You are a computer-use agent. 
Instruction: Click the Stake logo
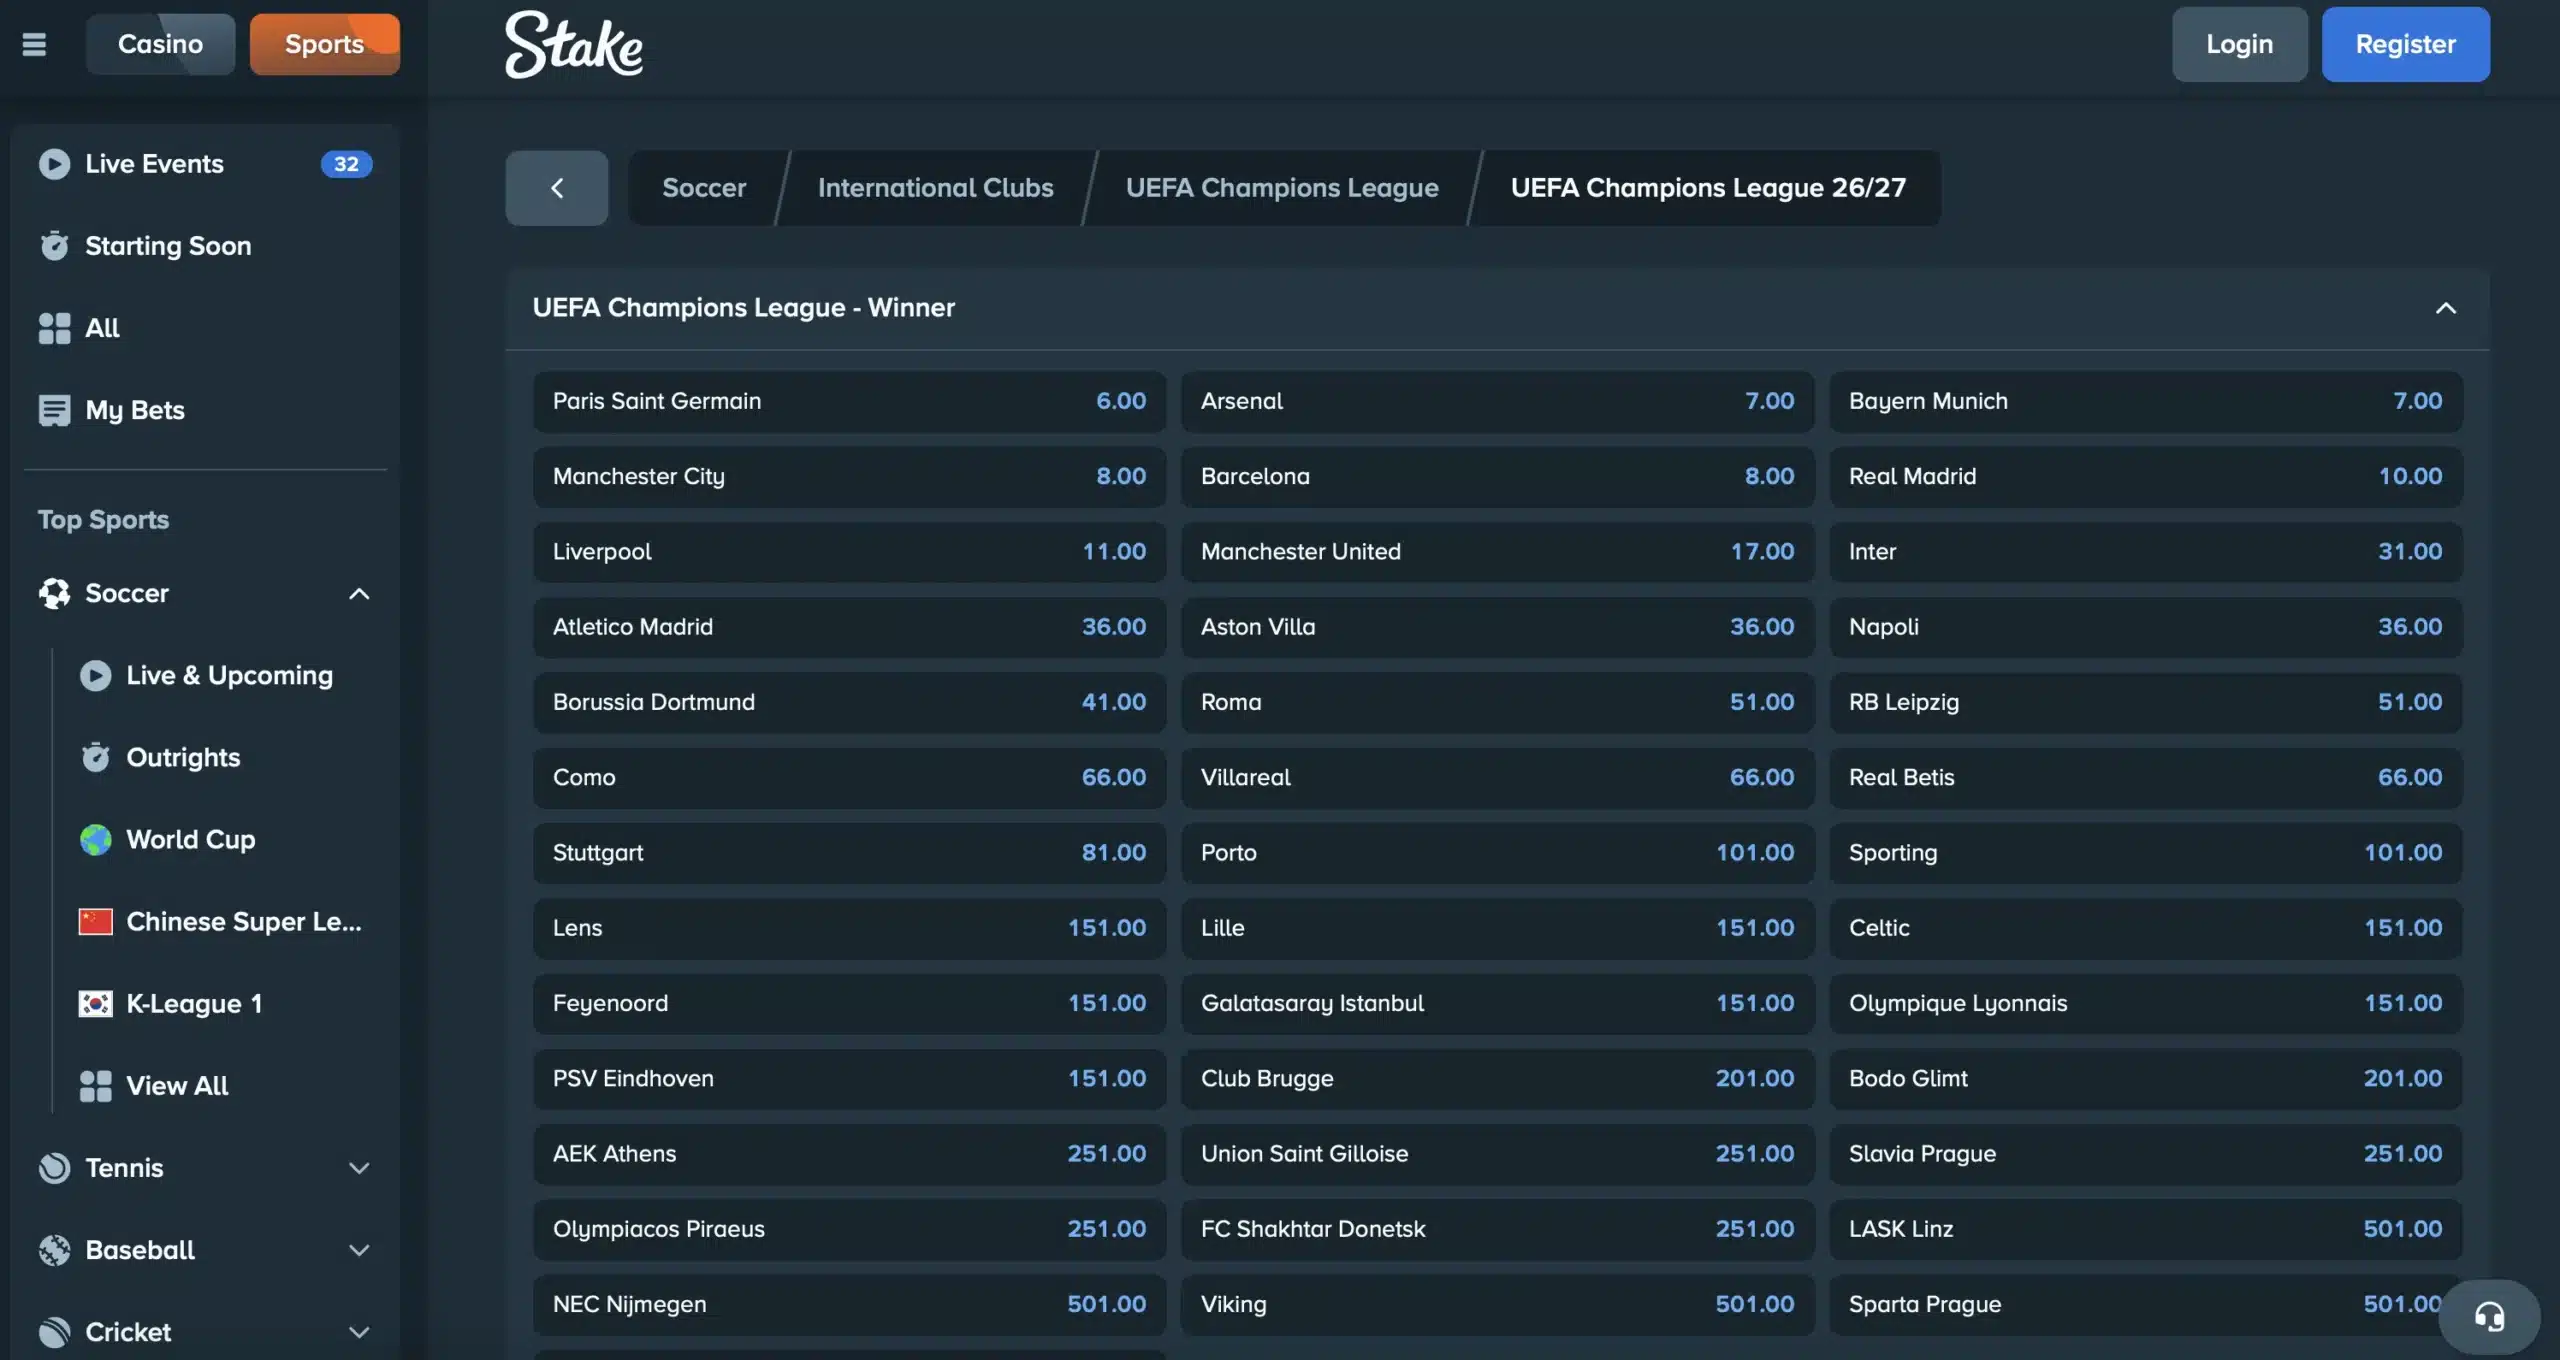[573, 44]
